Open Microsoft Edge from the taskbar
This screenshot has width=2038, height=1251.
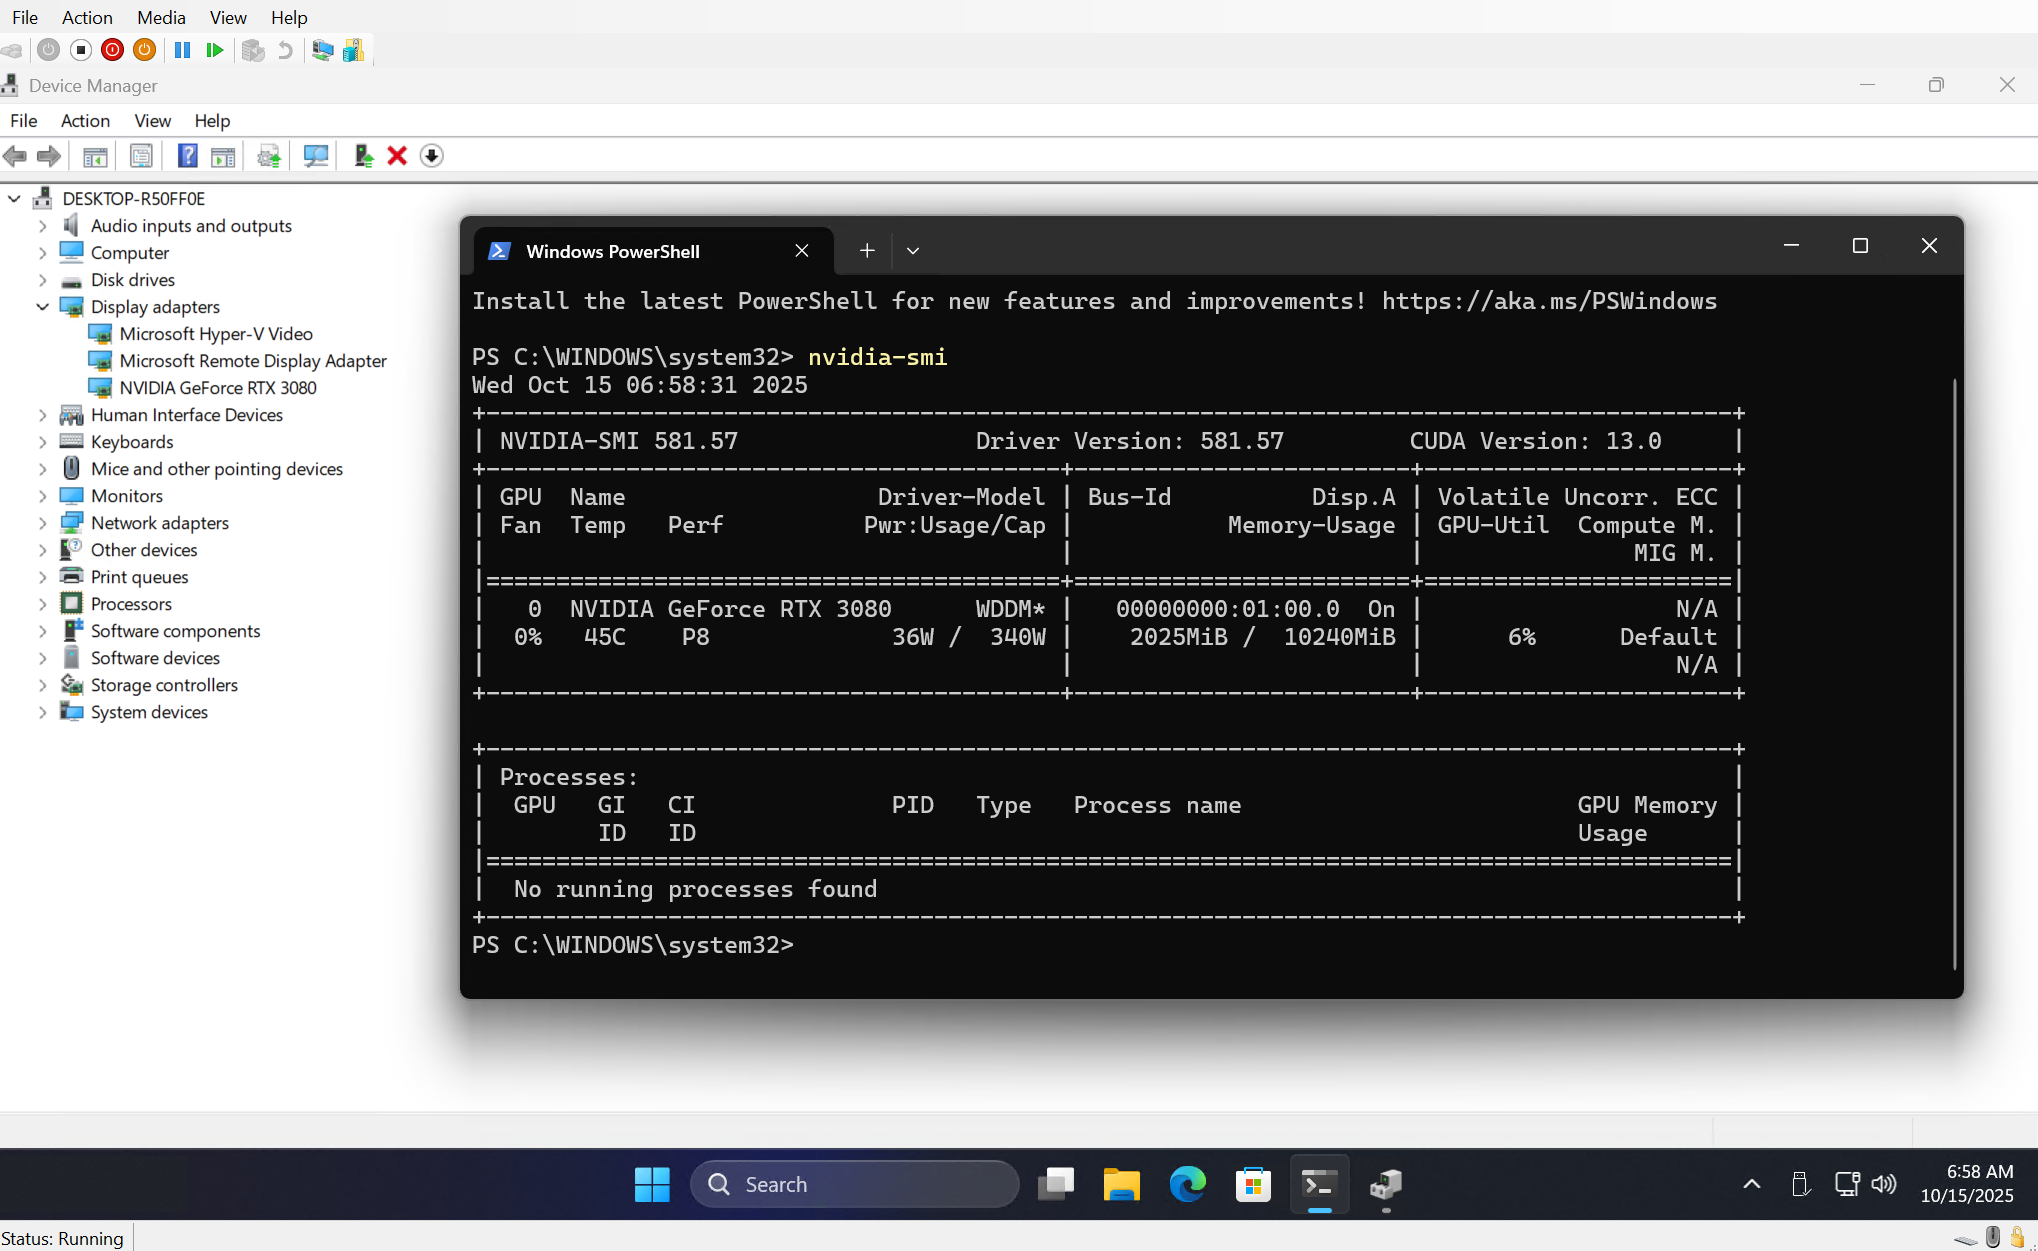[x=1187, y=1184]
